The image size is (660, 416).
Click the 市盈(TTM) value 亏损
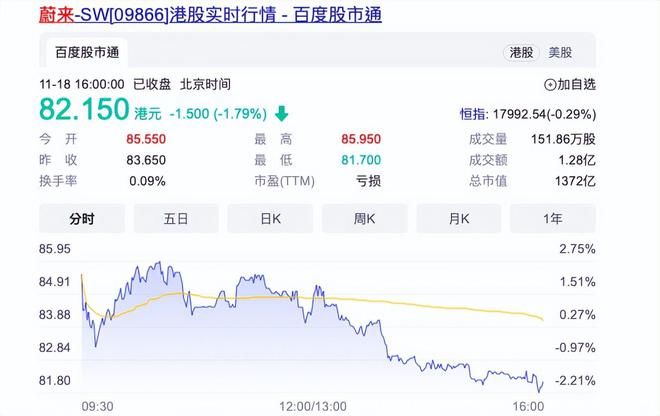368,181
